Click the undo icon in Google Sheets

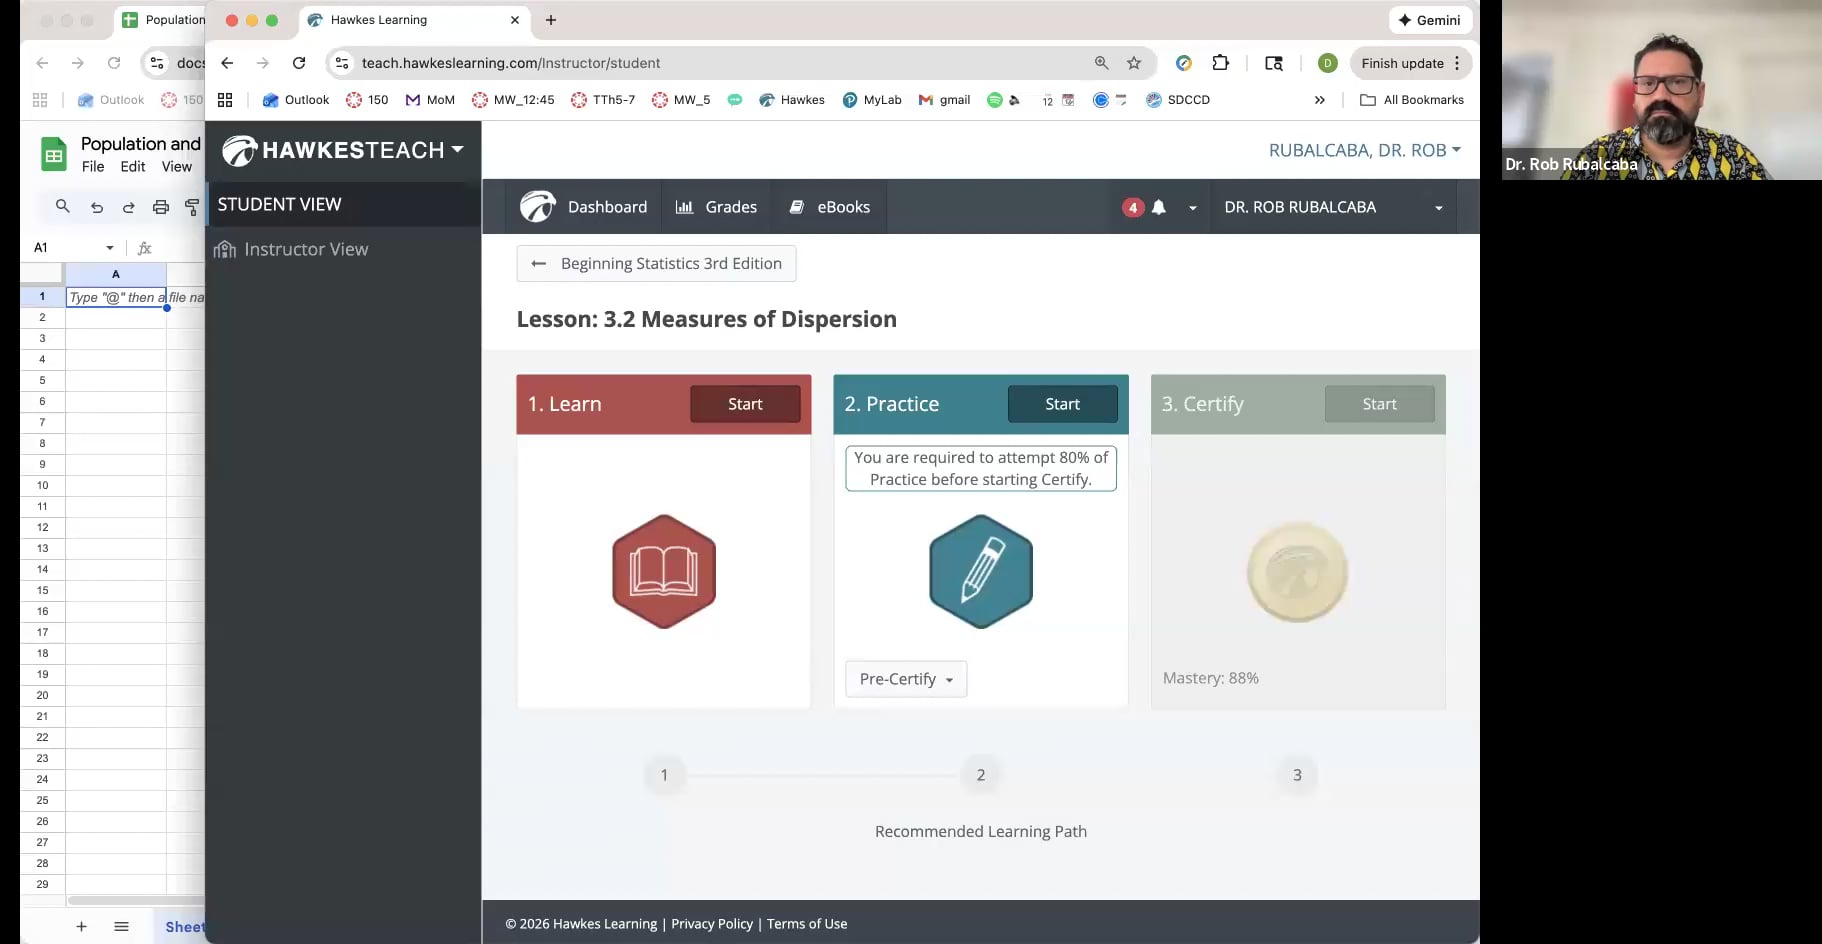point(96,207)
